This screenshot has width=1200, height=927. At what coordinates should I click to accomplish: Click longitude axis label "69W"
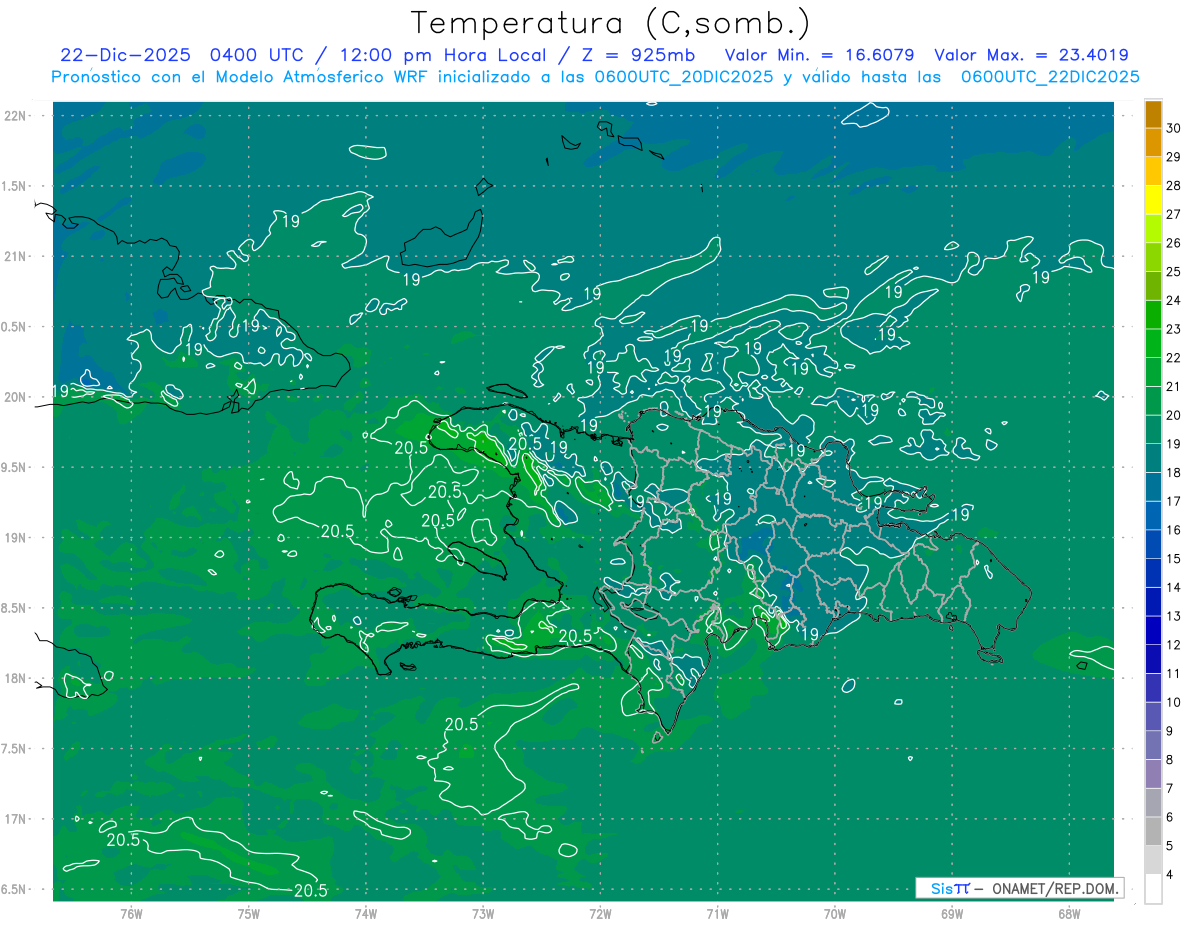(x=952, y=914)
